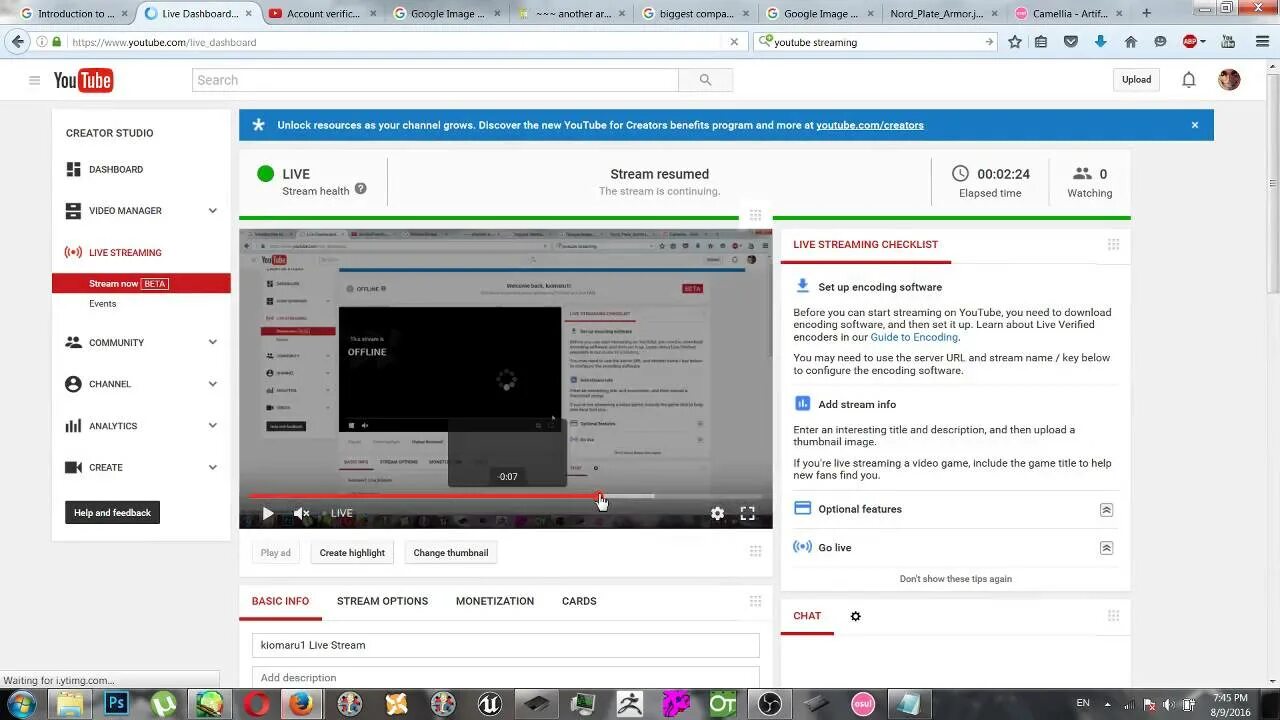
Task: Open Windows Start menu
Action: (x=20, y=704)
